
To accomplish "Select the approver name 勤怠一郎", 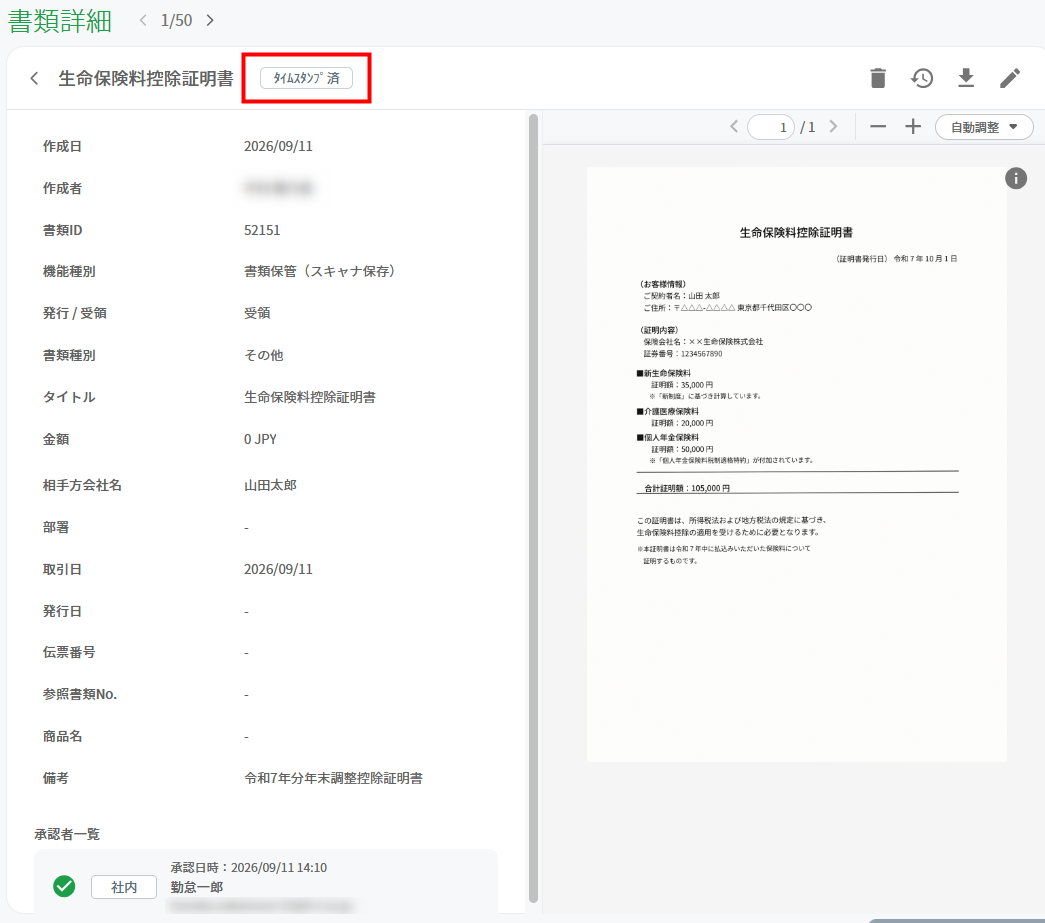I will (x=197, y=887).
